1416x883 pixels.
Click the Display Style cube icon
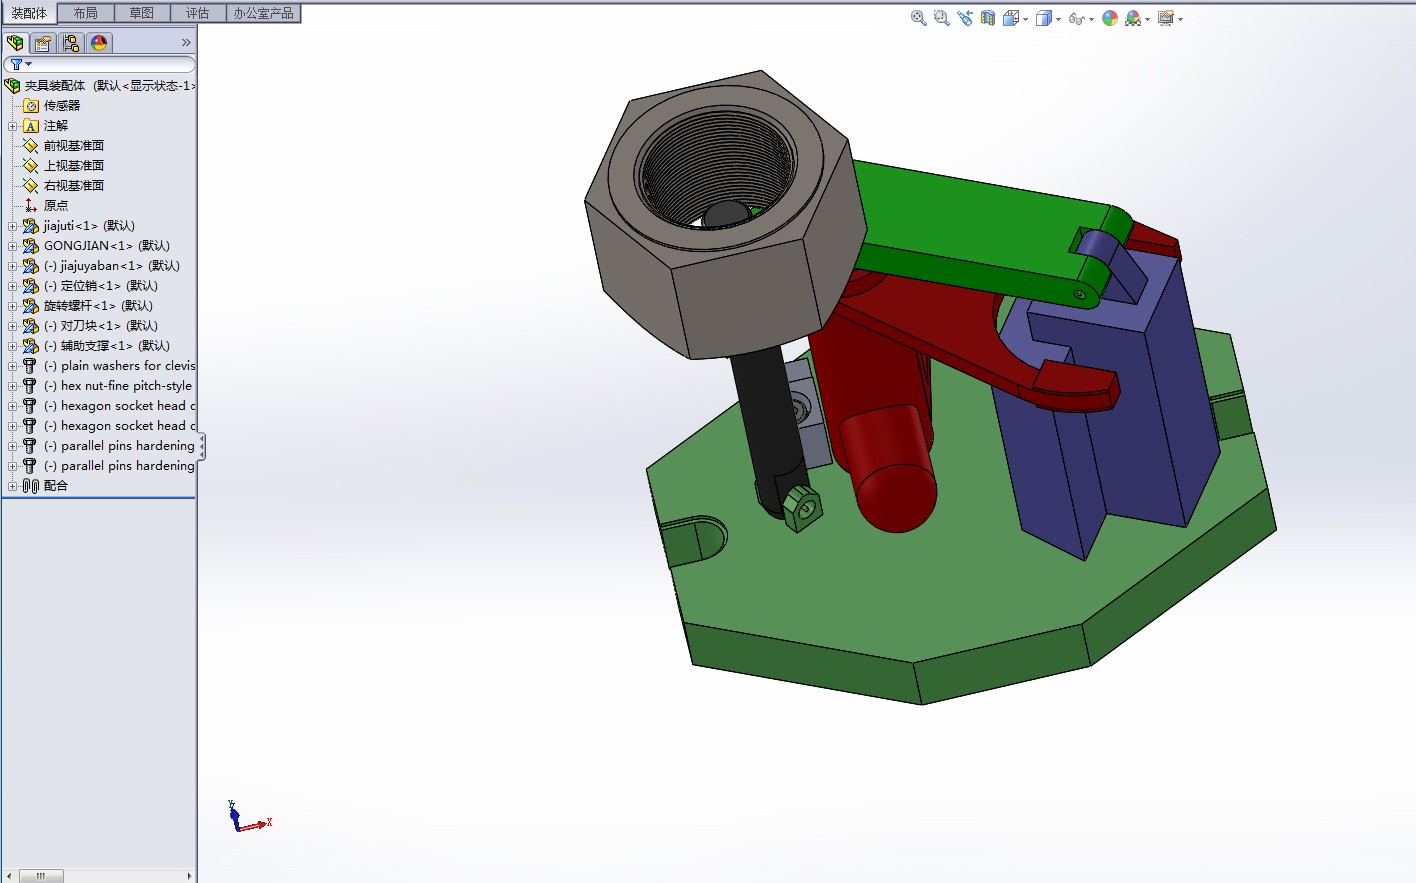(x=1043, y=18)
